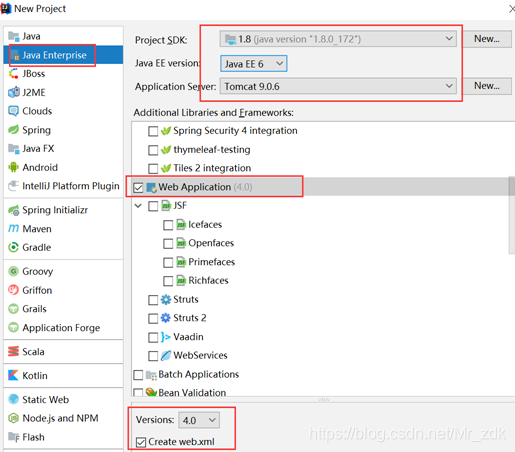This screenshot has width=515, height=452.
Task: Click the Scala icon
Action: (14, 351)
